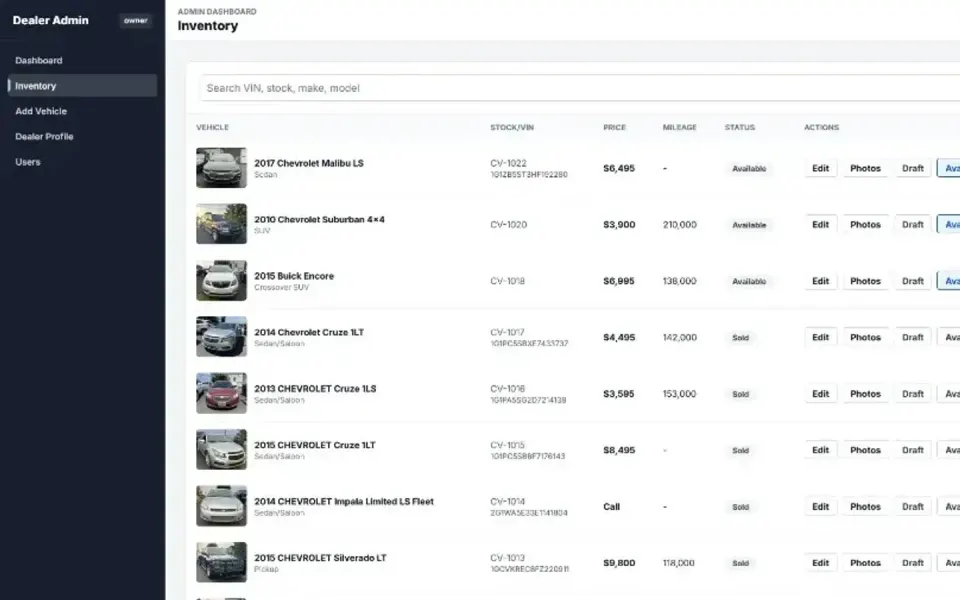Click stock number CV-1020

pos(508,225)
